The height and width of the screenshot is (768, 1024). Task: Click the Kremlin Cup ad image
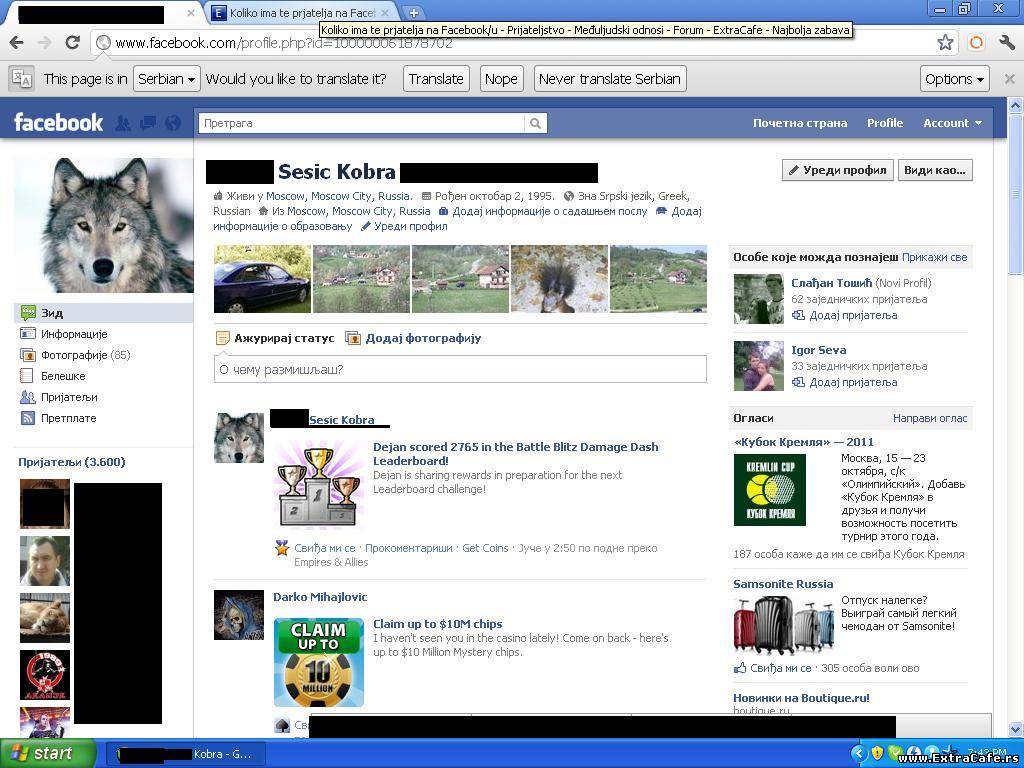(x=770, y=490)
